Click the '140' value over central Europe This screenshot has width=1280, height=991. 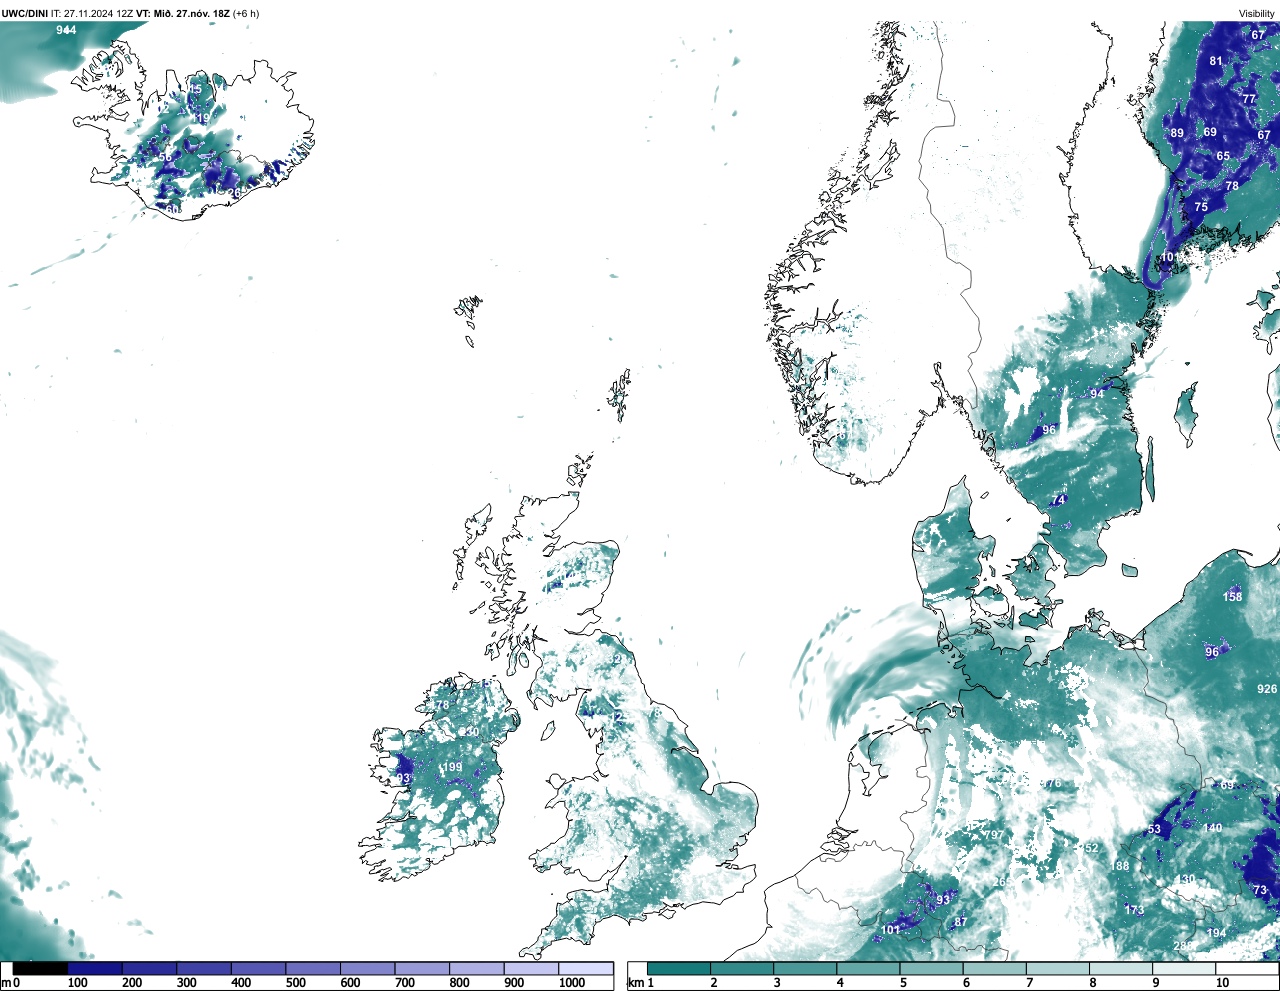coord(1213,828)
